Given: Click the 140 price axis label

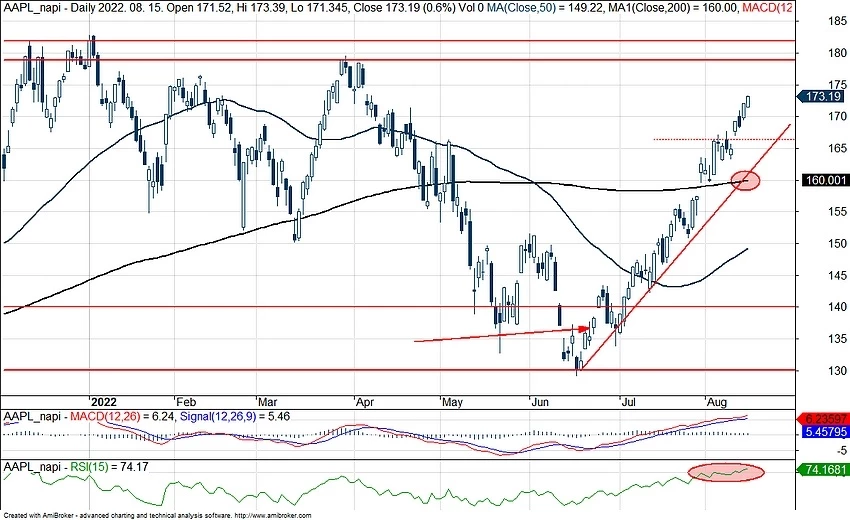Looking at the screenshot, I should (838, 307).
